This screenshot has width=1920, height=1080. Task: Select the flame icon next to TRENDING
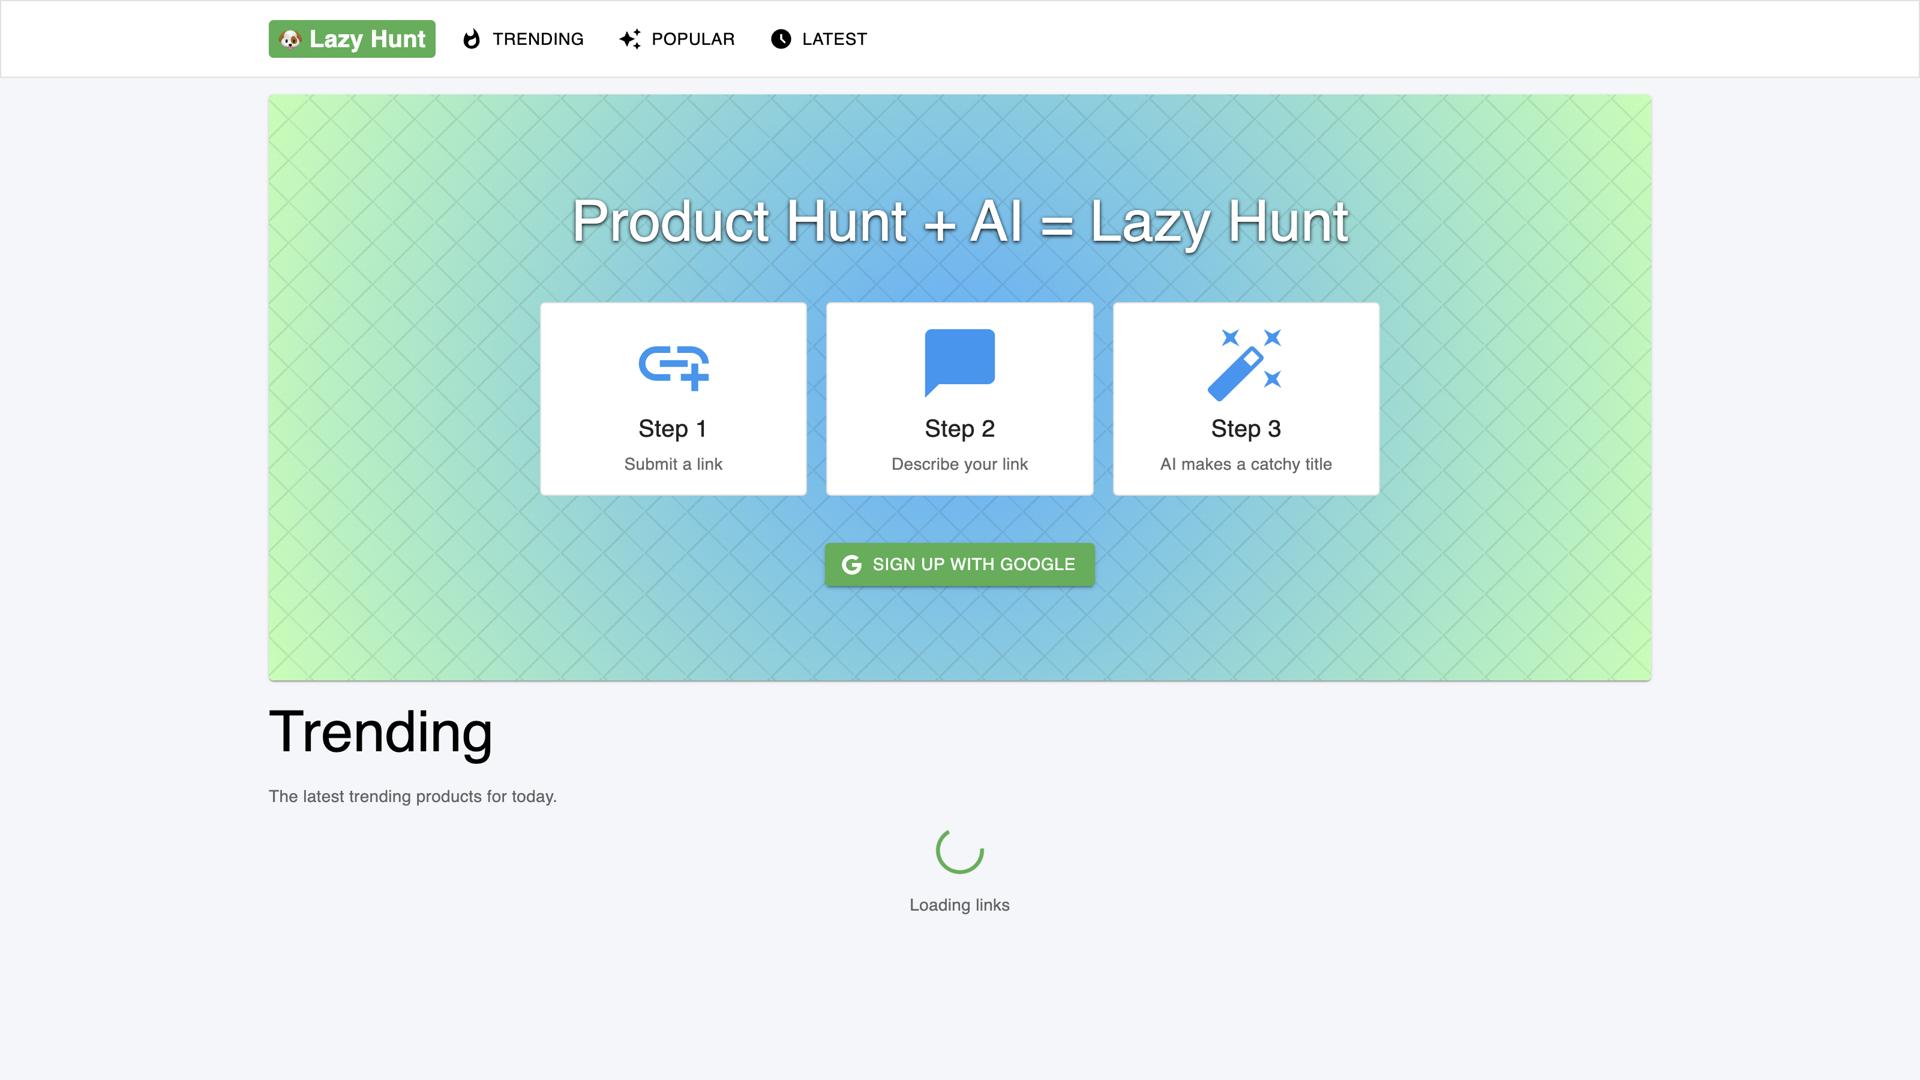(x=471, y=39)
